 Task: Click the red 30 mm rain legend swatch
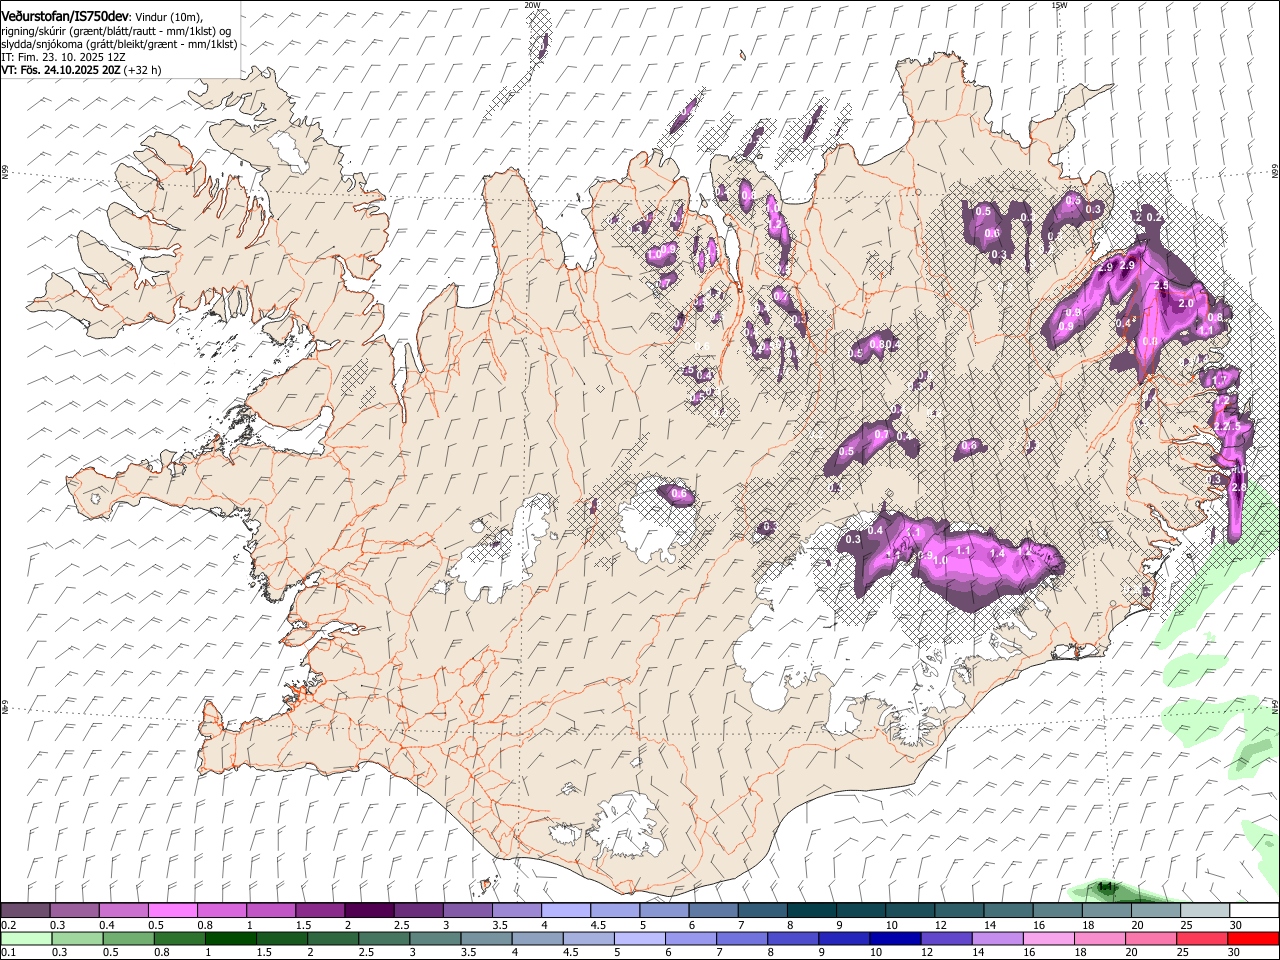(x=1253, y=939)
